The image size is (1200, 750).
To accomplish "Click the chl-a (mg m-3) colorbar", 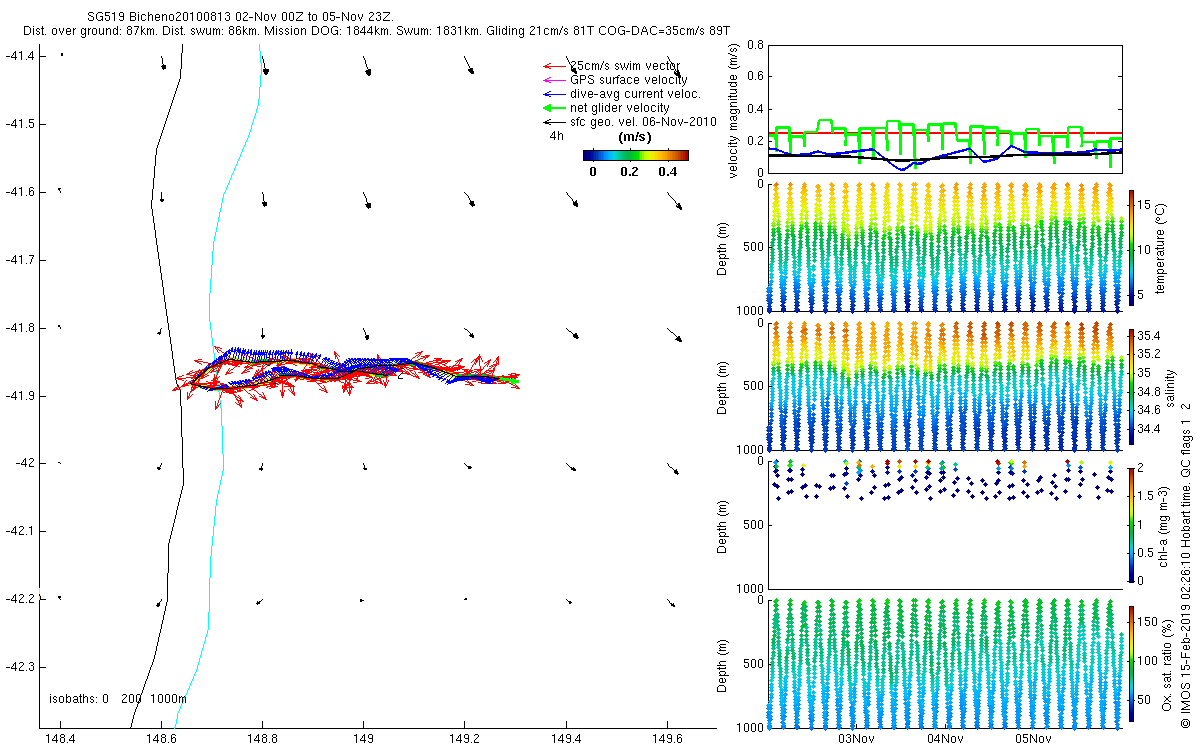I will coord(1132,523).
